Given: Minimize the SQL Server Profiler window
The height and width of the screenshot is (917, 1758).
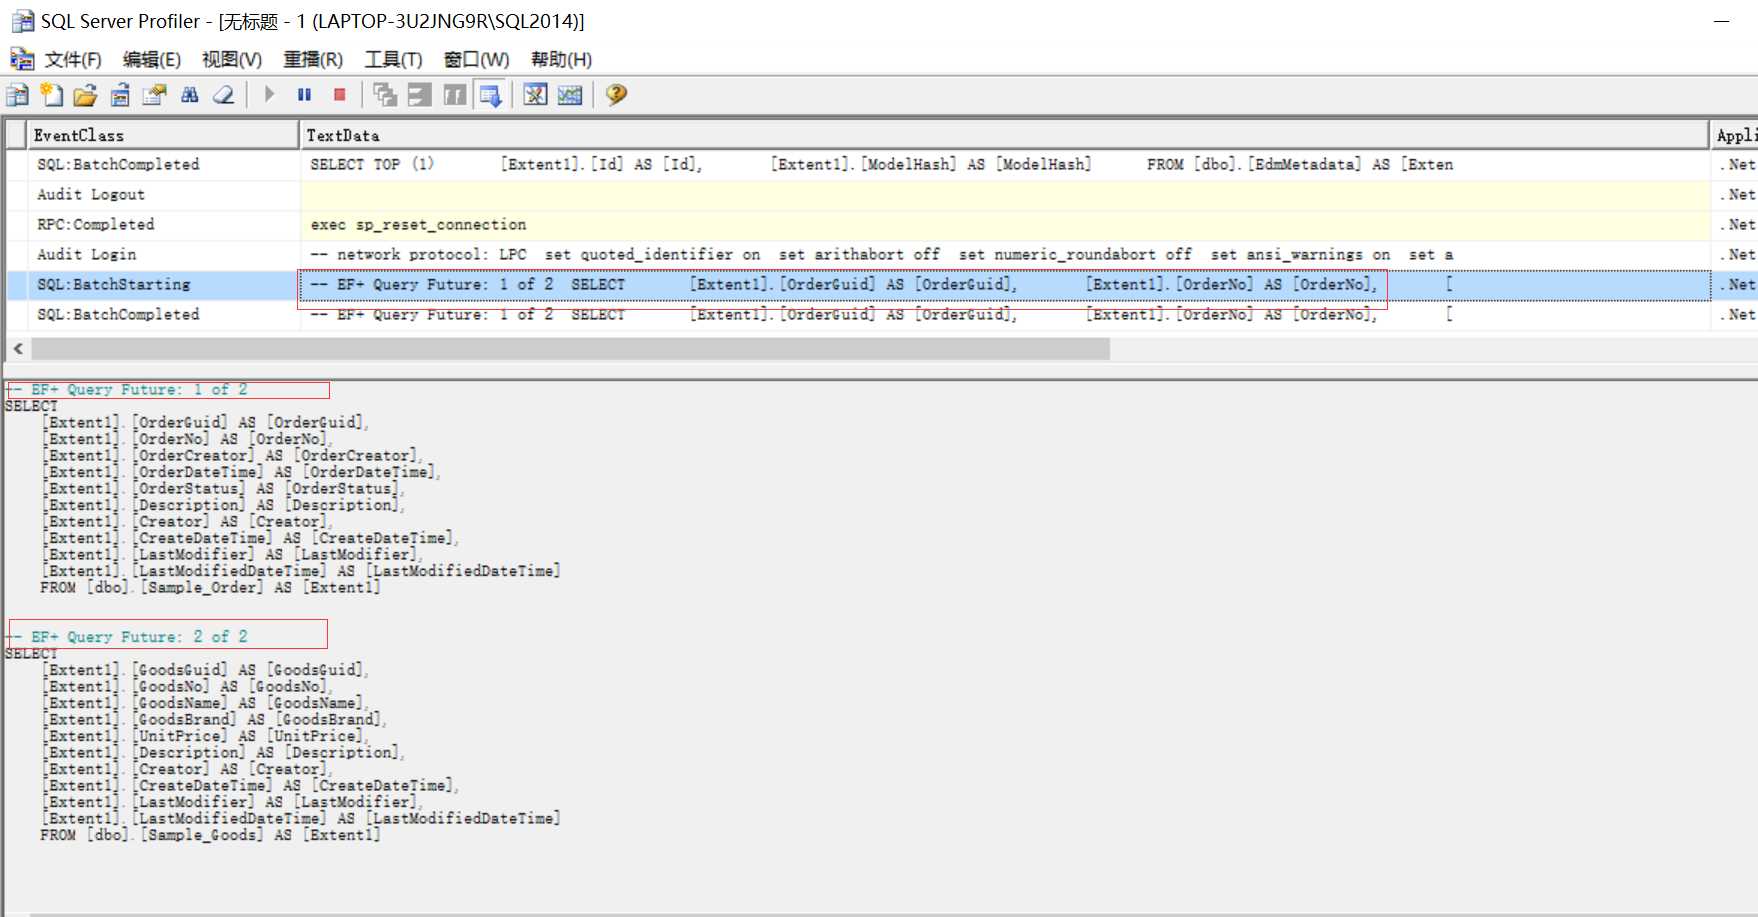Looking at the screenshot, I should tap(1722, 21).
